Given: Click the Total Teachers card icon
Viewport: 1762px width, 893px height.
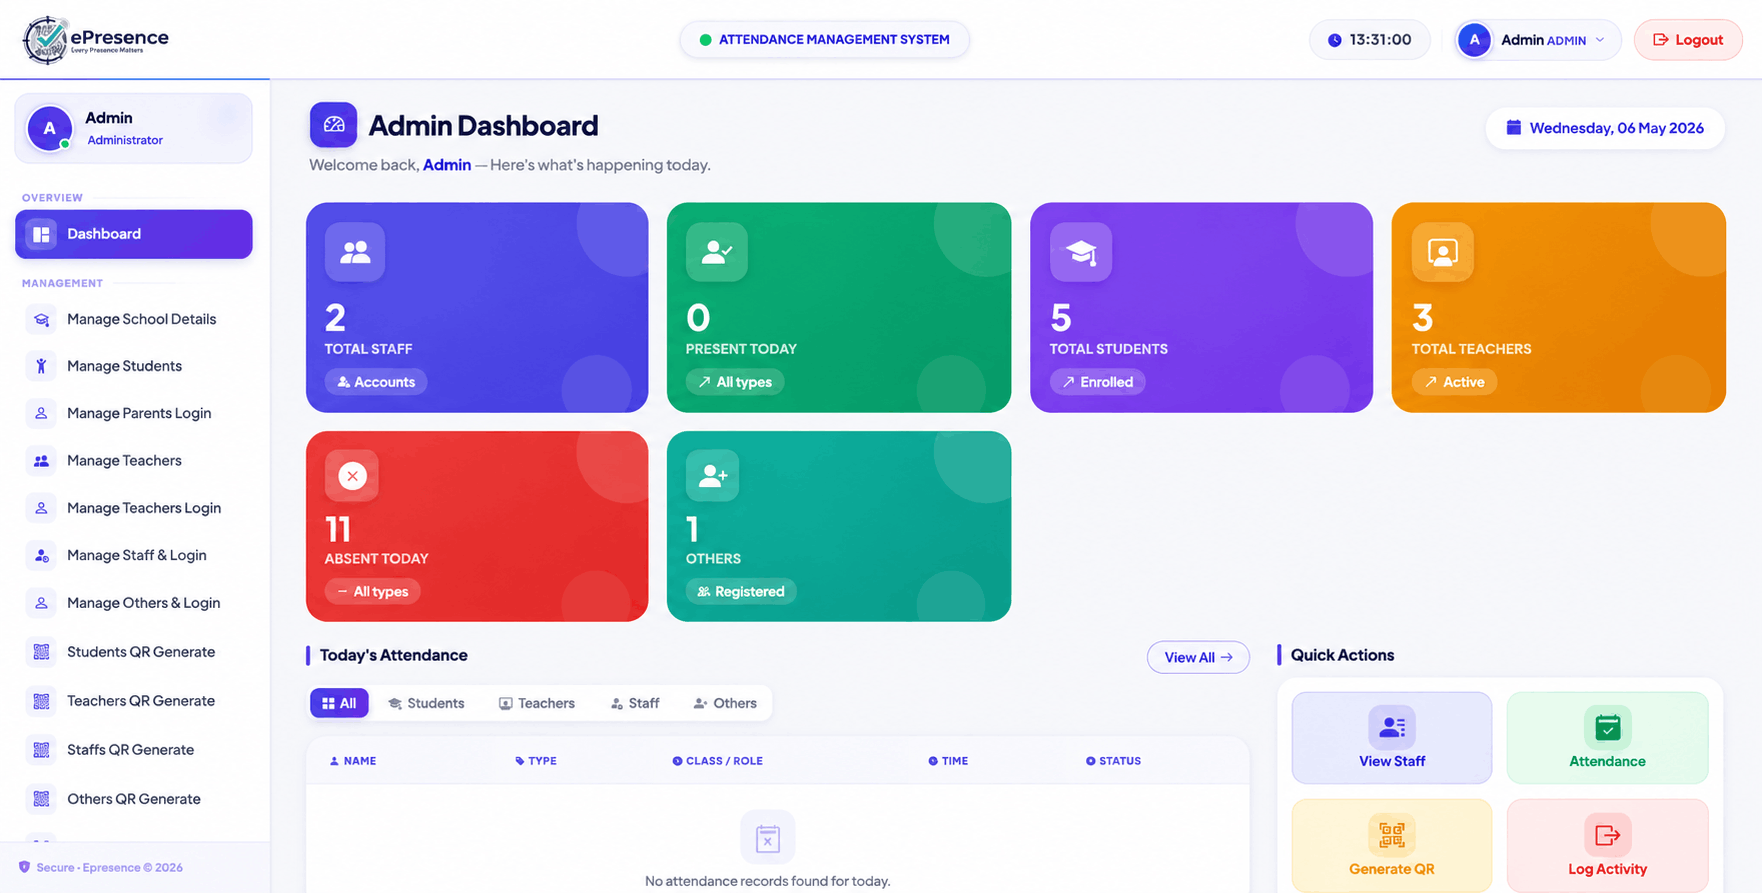Looking at the screenshot, I should tap(1442, 252).
